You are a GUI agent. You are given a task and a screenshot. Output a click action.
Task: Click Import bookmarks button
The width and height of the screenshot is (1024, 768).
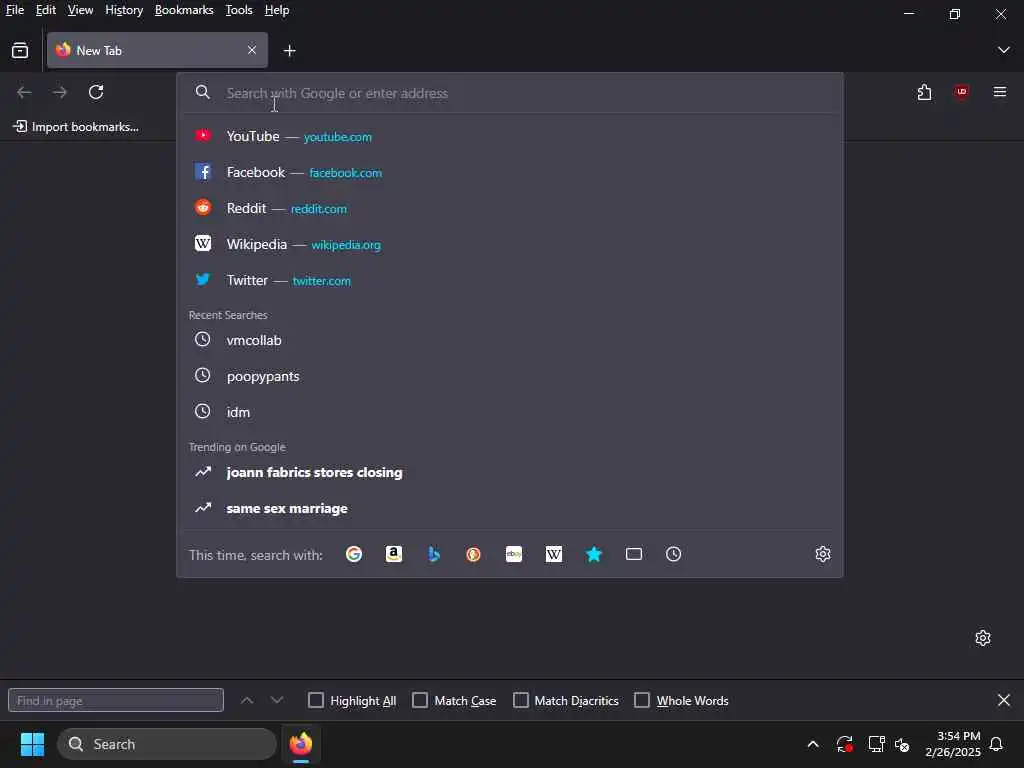coord(76,127)
